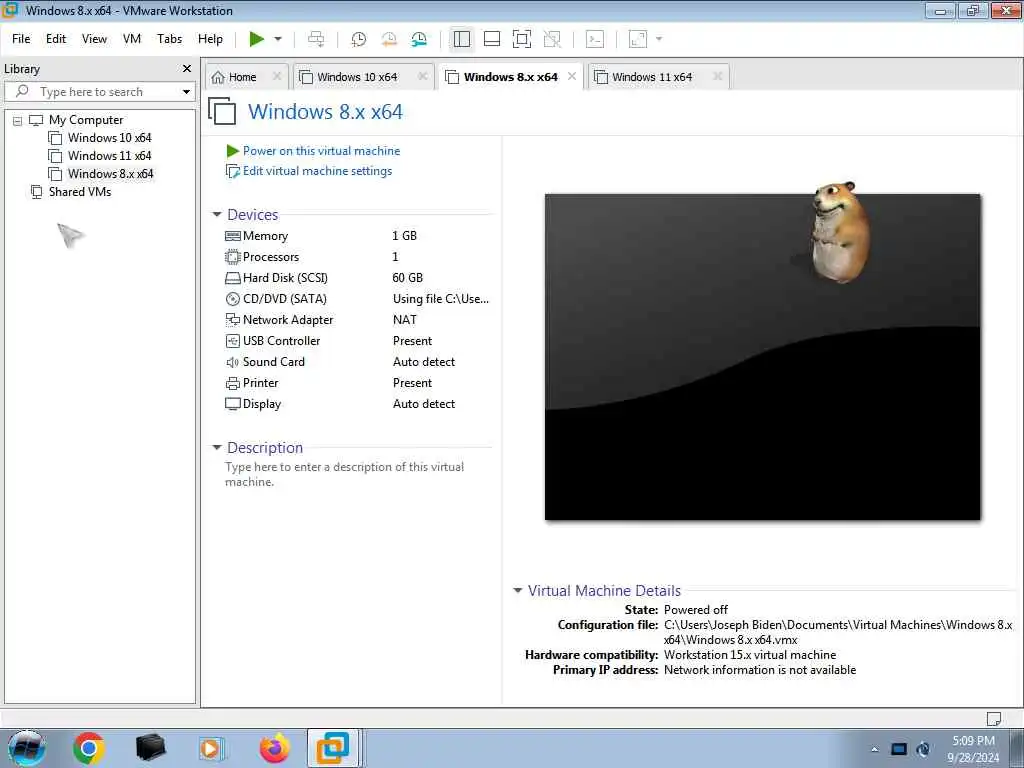Open the library search dropdown arrow
Screen dimensions: 1024x768
click(186, 91)
